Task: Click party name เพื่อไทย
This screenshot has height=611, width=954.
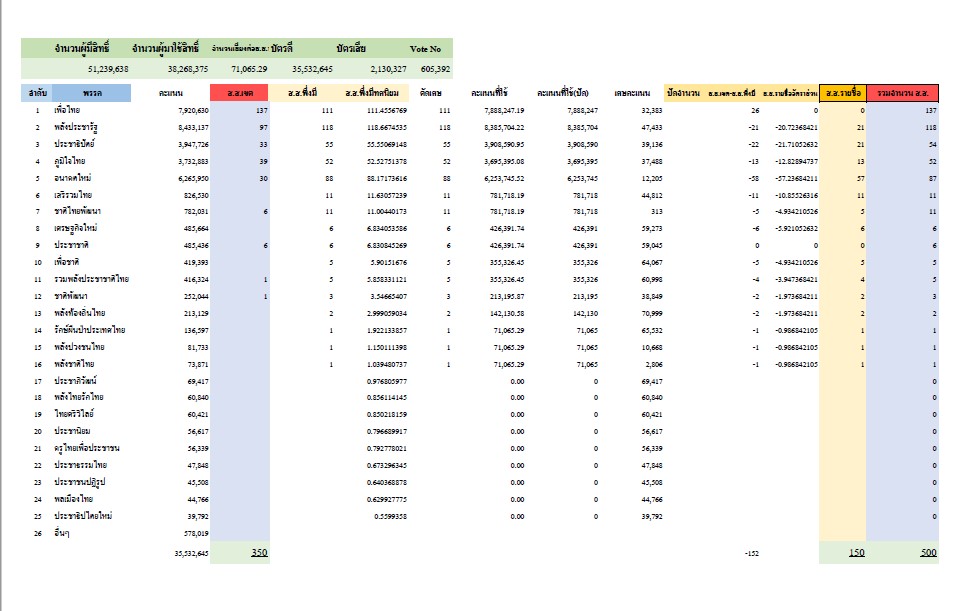Action: coord(66,110)
